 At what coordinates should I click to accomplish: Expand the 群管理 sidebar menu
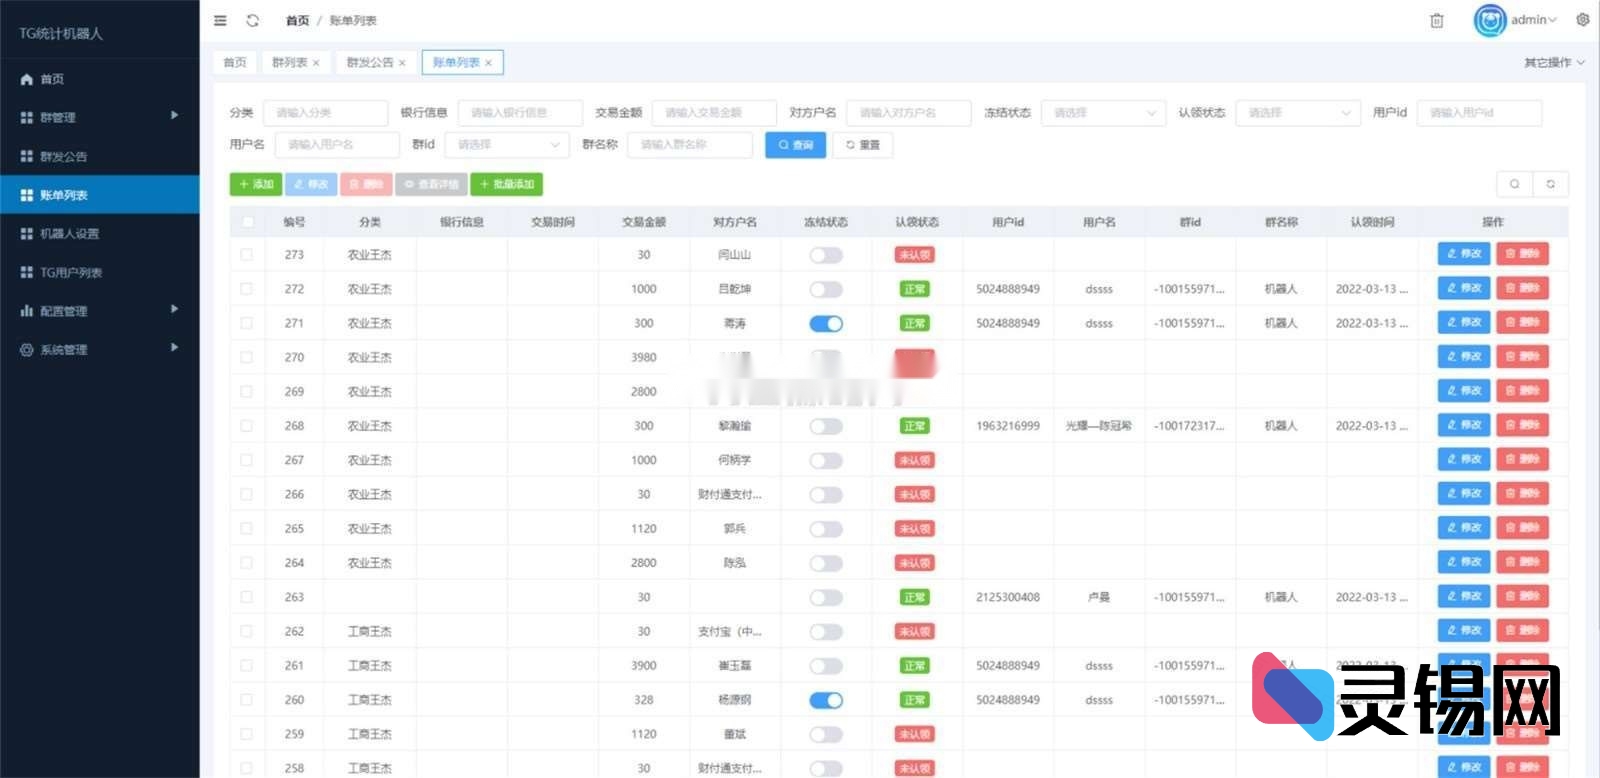pyautogui.click(x=100, y=117)
